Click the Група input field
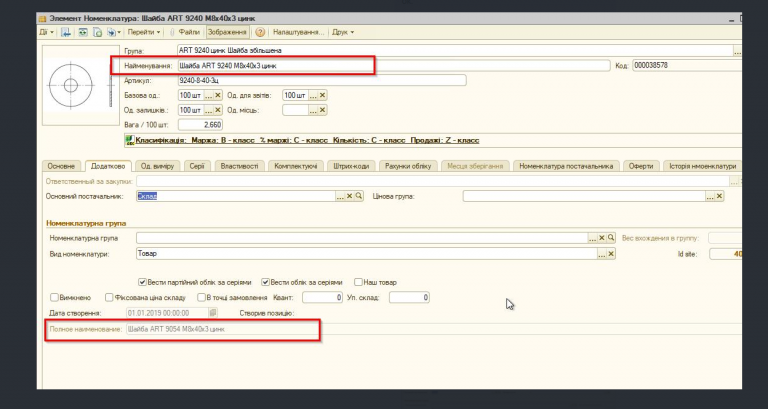The image size is (768, 409). click(455, 50)
